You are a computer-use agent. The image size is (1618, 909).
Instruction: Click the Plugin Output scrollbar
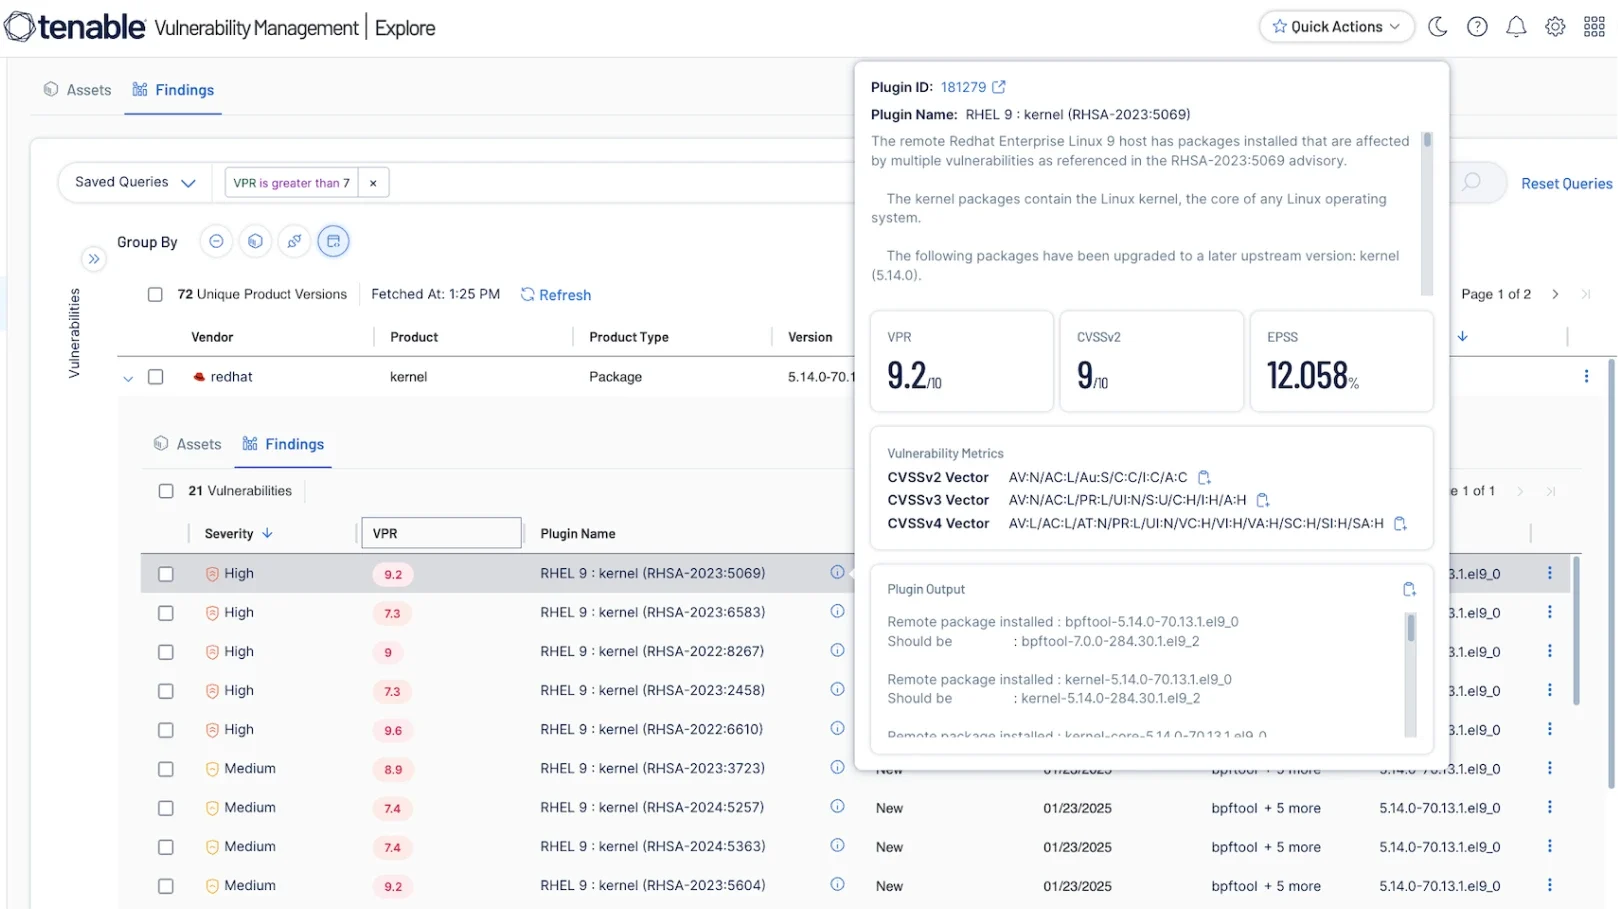[1411, 673]
